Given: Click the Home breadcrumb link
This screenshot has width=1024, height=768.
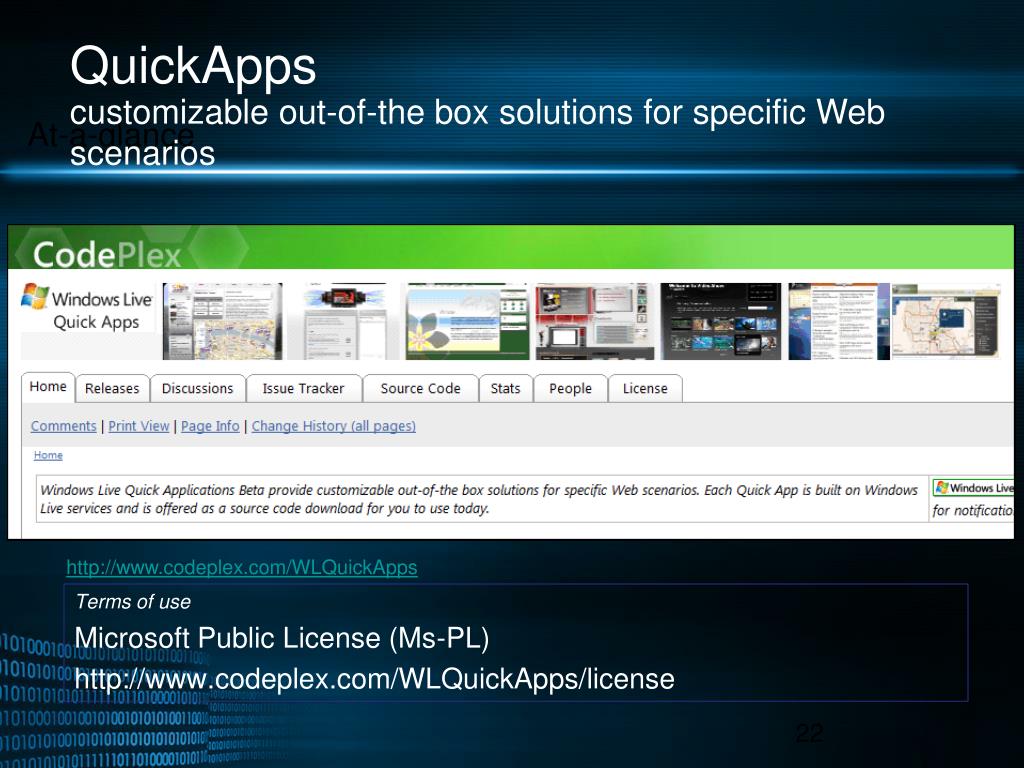Looking at the screenshot, I should pos(48,455).
